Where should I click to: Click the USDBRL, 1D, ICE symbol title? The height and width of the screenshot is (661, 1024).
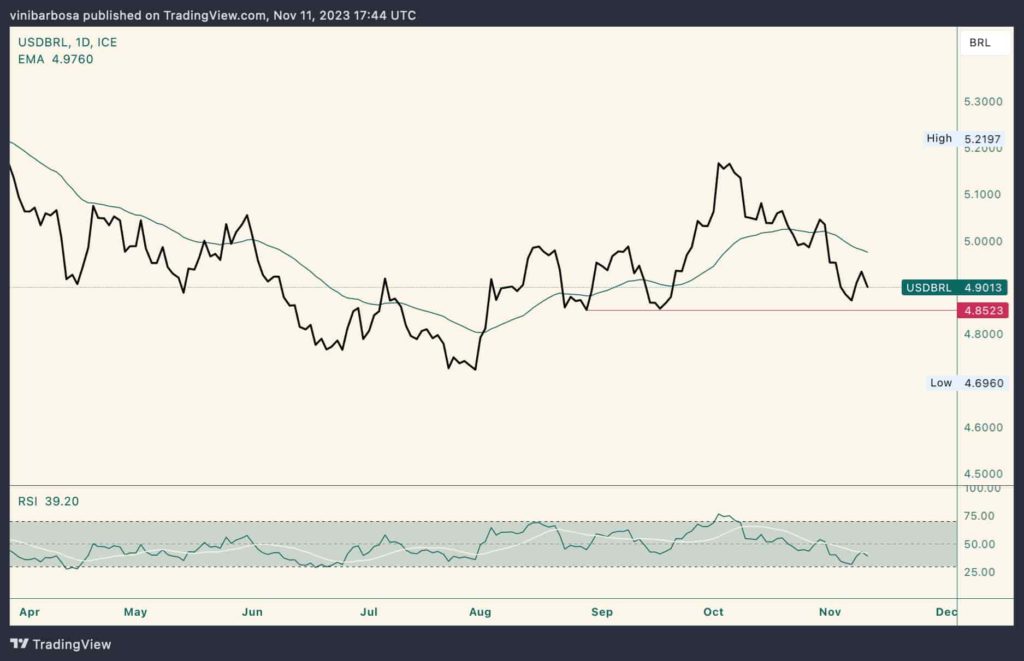point(66,42)
